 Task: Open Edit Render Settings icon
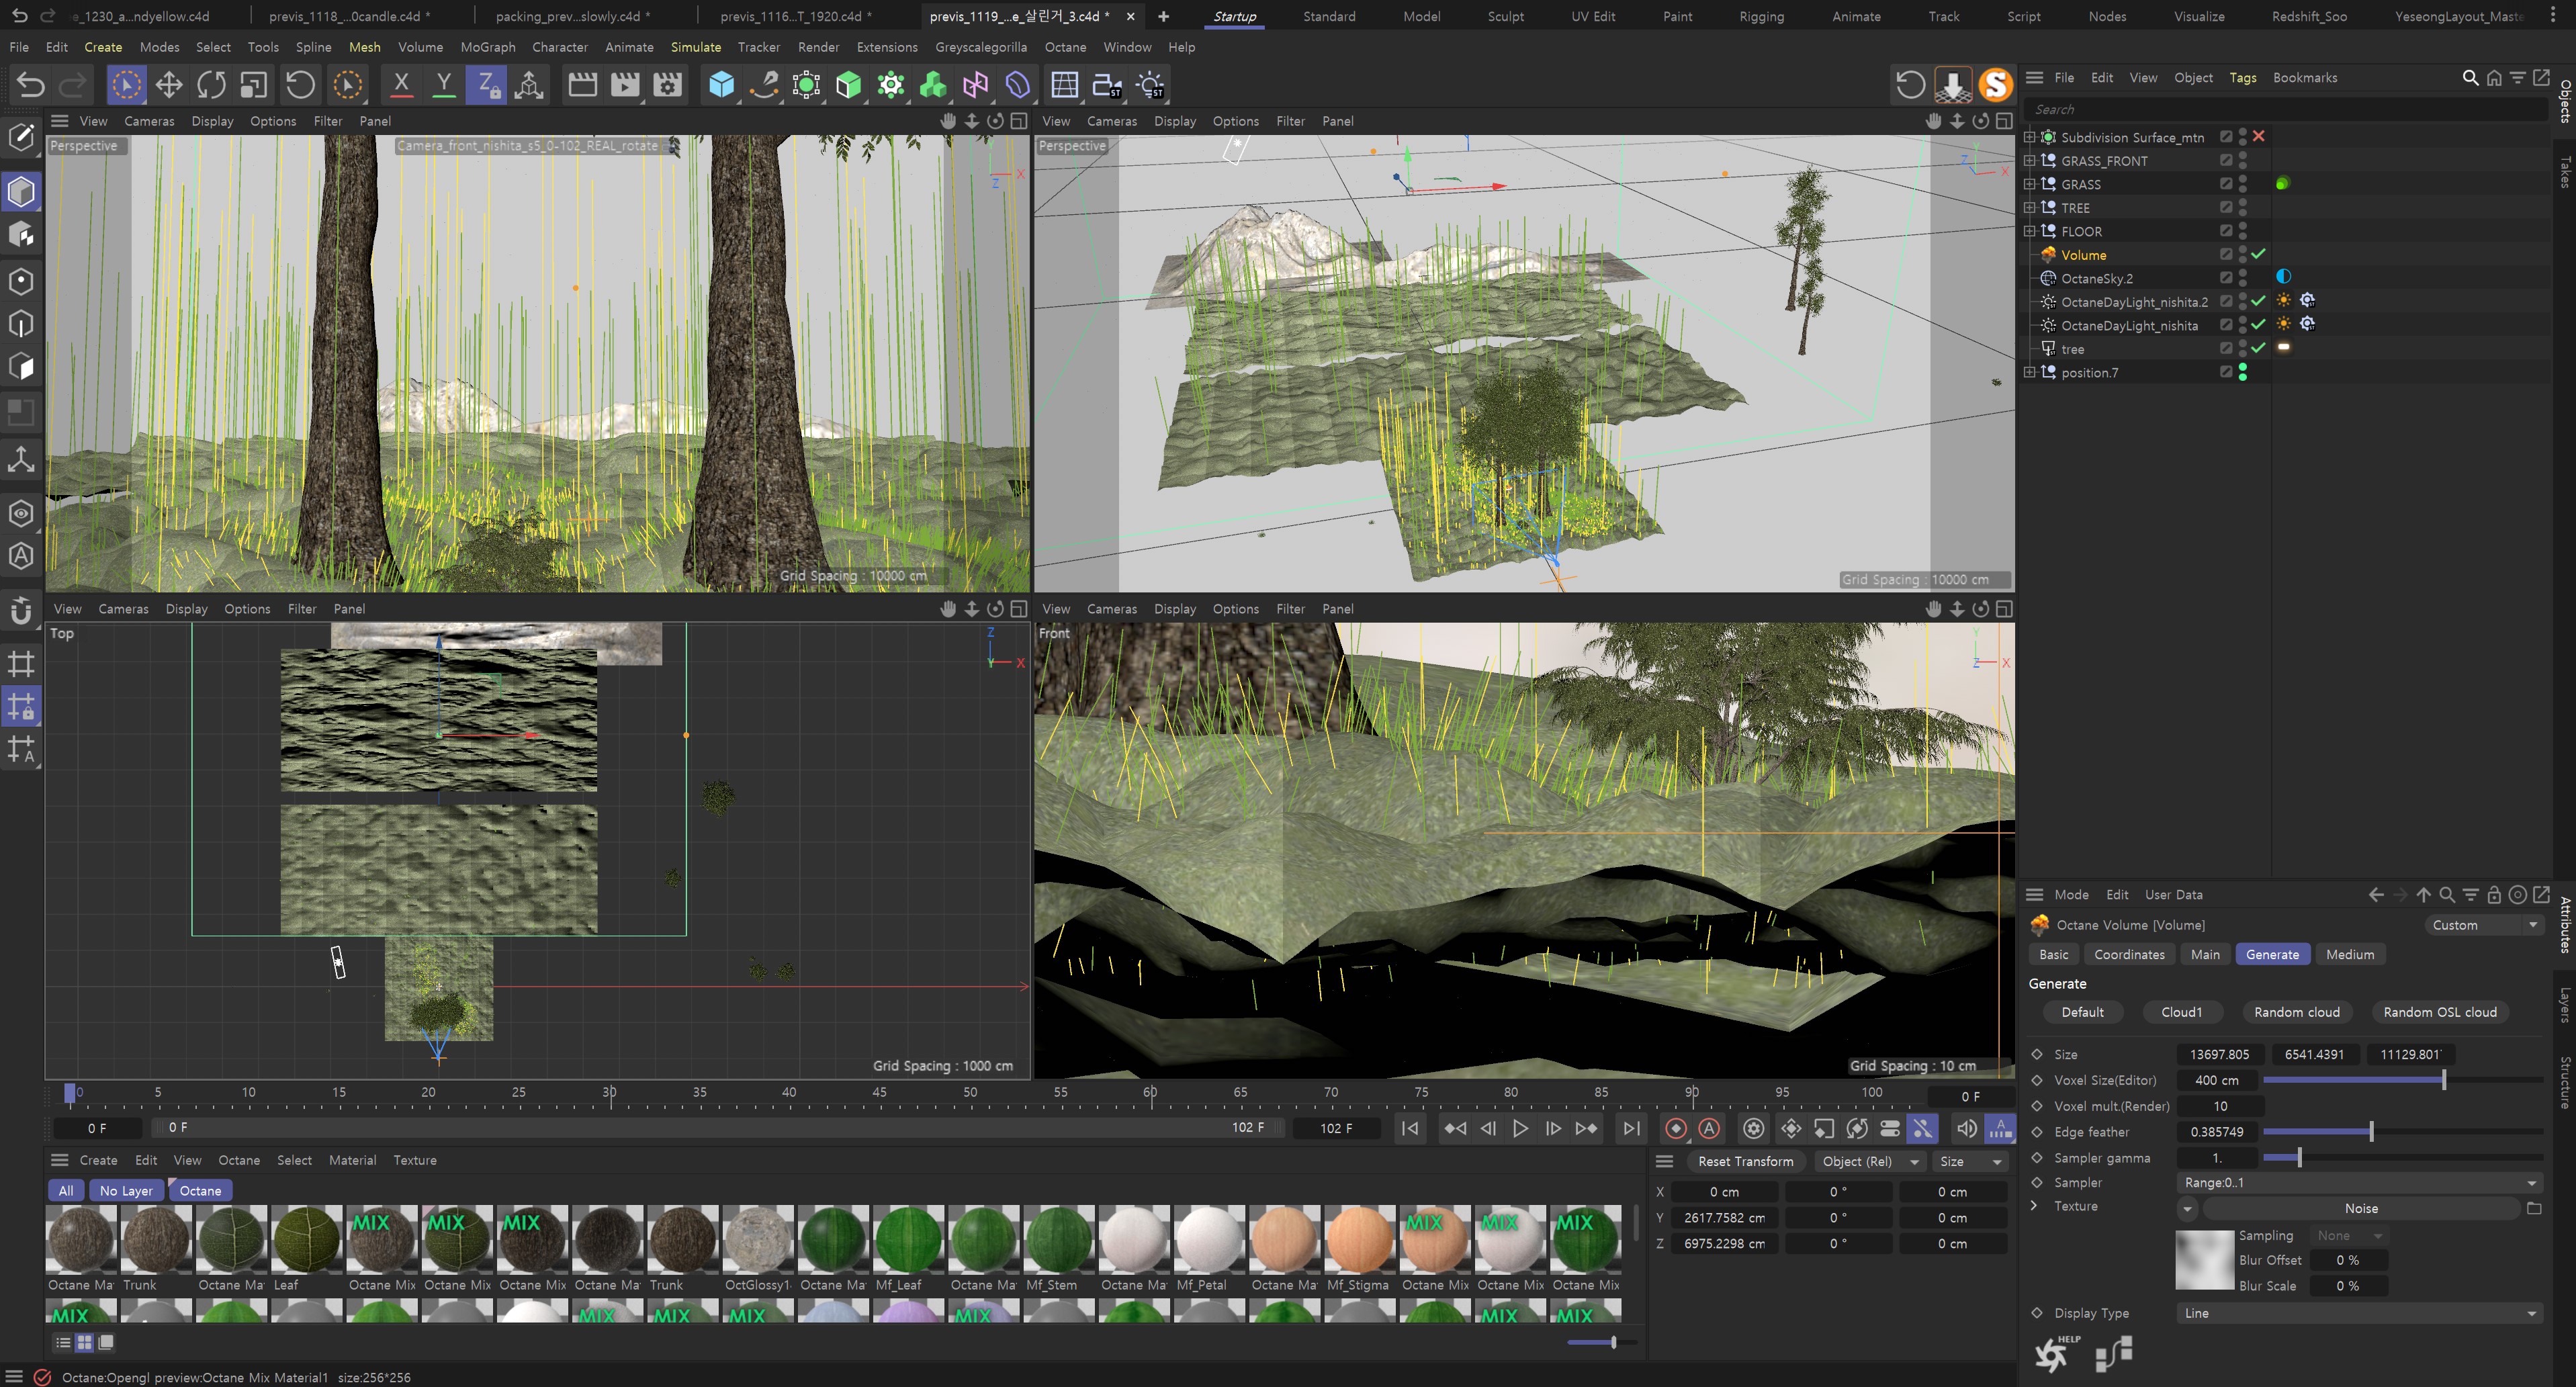click(667, 85)
